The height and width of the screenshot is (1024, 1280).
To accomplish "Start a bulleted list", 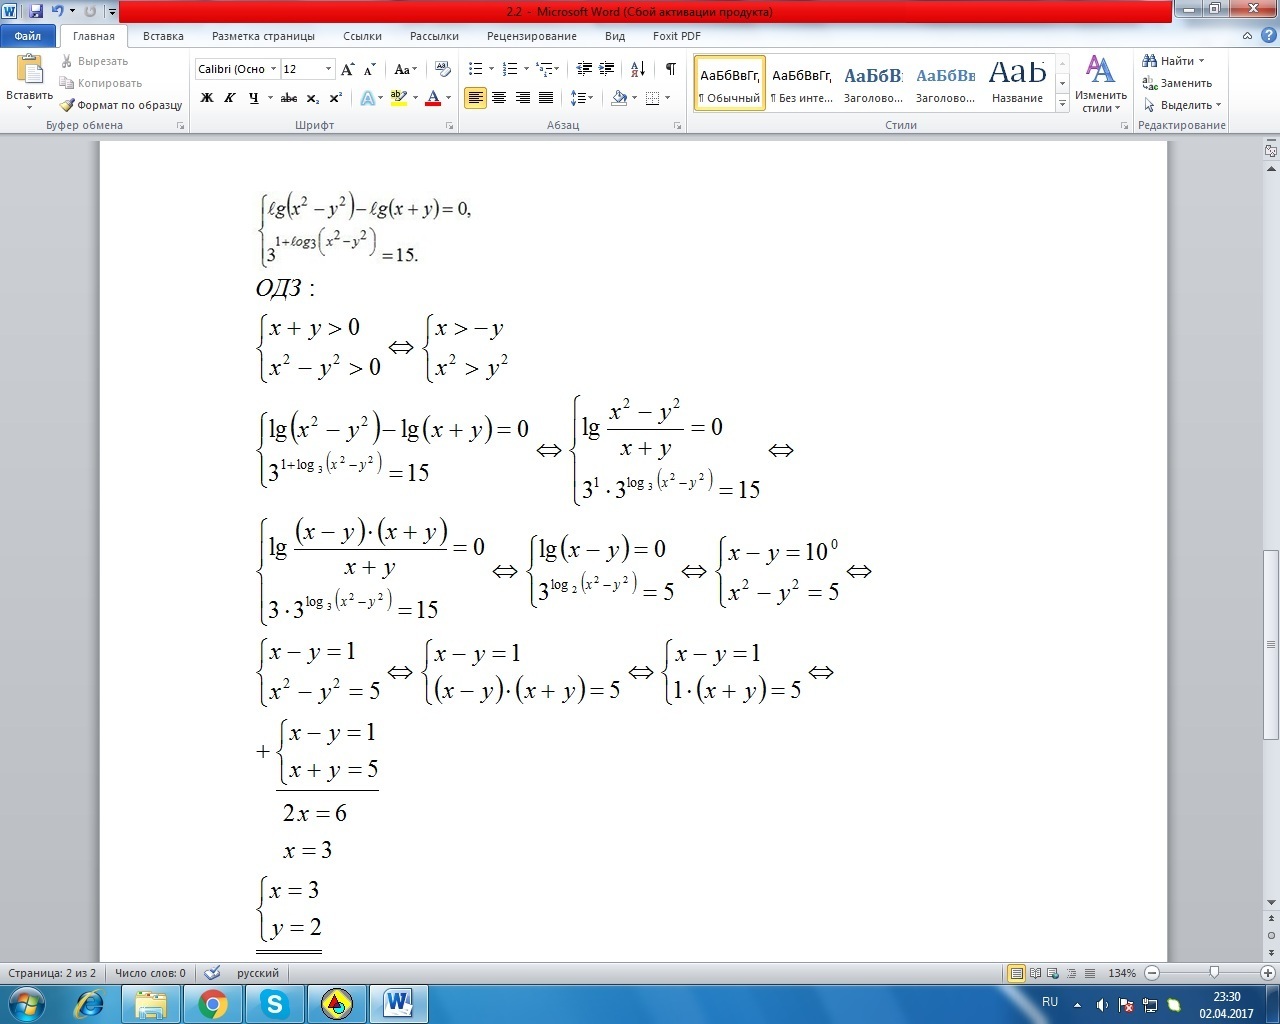I will (476, 69).
